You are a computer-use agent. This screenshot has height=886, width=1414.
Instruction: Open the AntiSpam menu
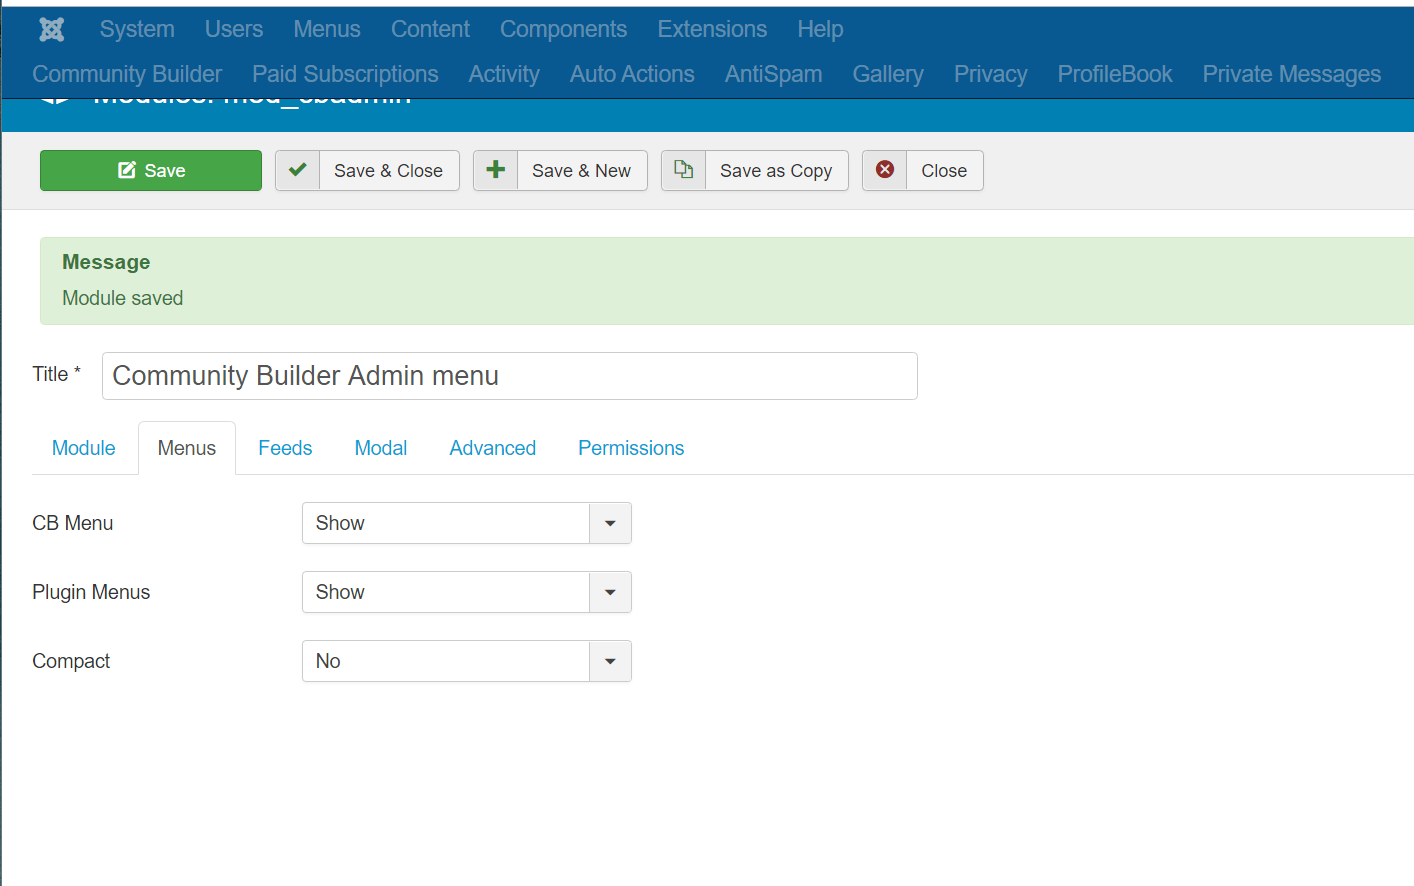click(x=773, y=74)
